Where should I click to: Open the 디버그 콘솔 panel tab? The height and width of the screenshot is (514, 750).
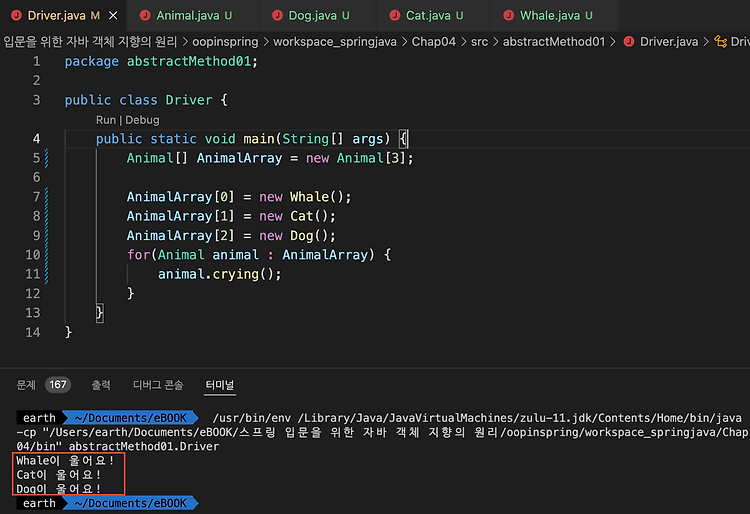(x=158, y=385)
